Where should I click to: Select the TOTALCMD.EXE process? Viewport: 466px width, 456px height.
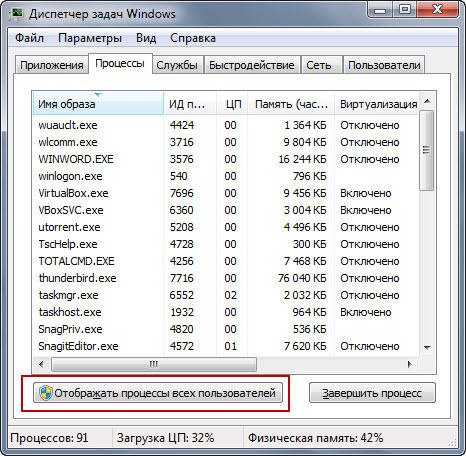(x=226, y=261)
